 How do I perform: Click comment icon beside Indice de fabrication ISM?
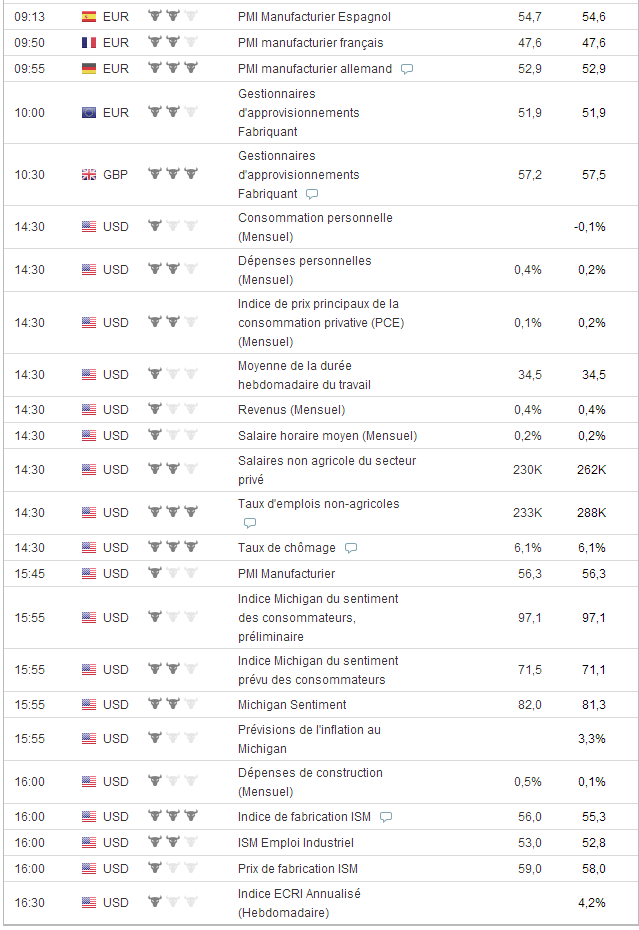tap(386, 817)
